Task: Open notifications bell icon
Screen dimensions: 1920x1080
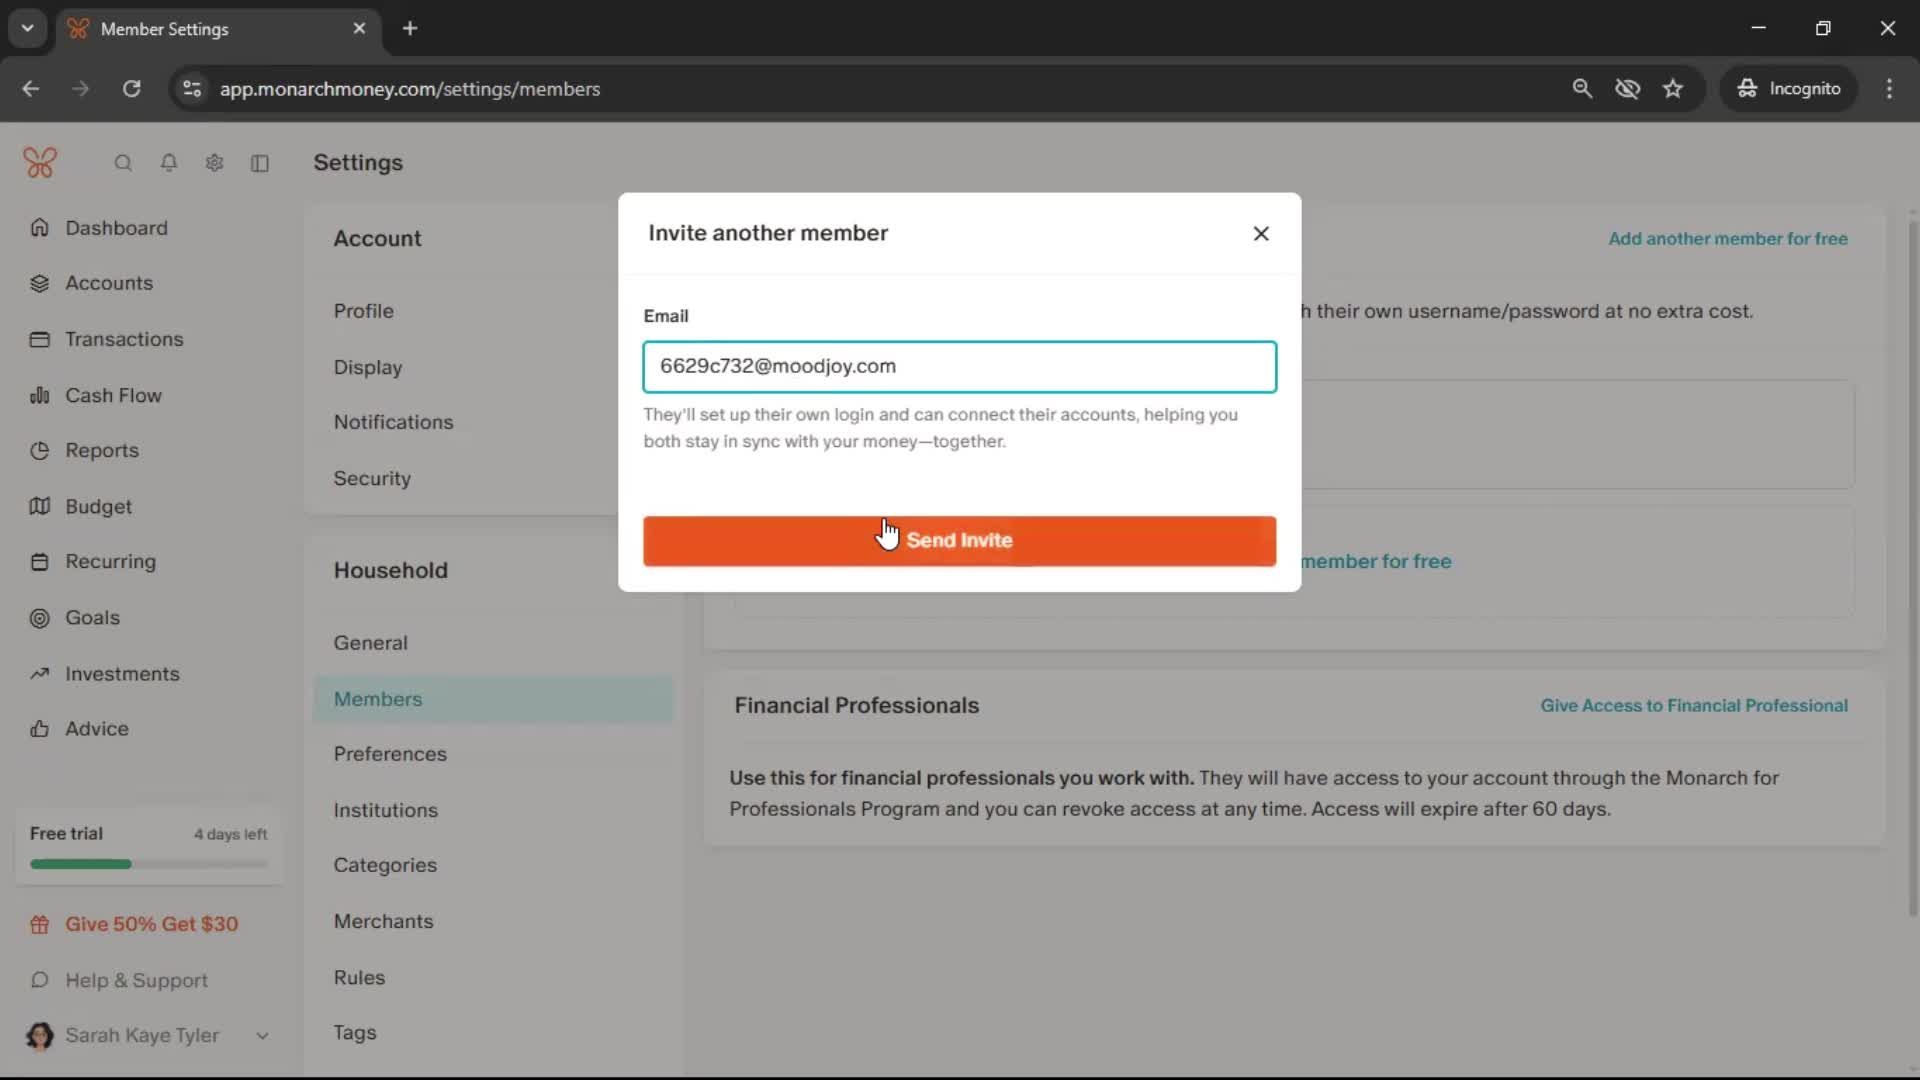Action: [x=169, y=163]
